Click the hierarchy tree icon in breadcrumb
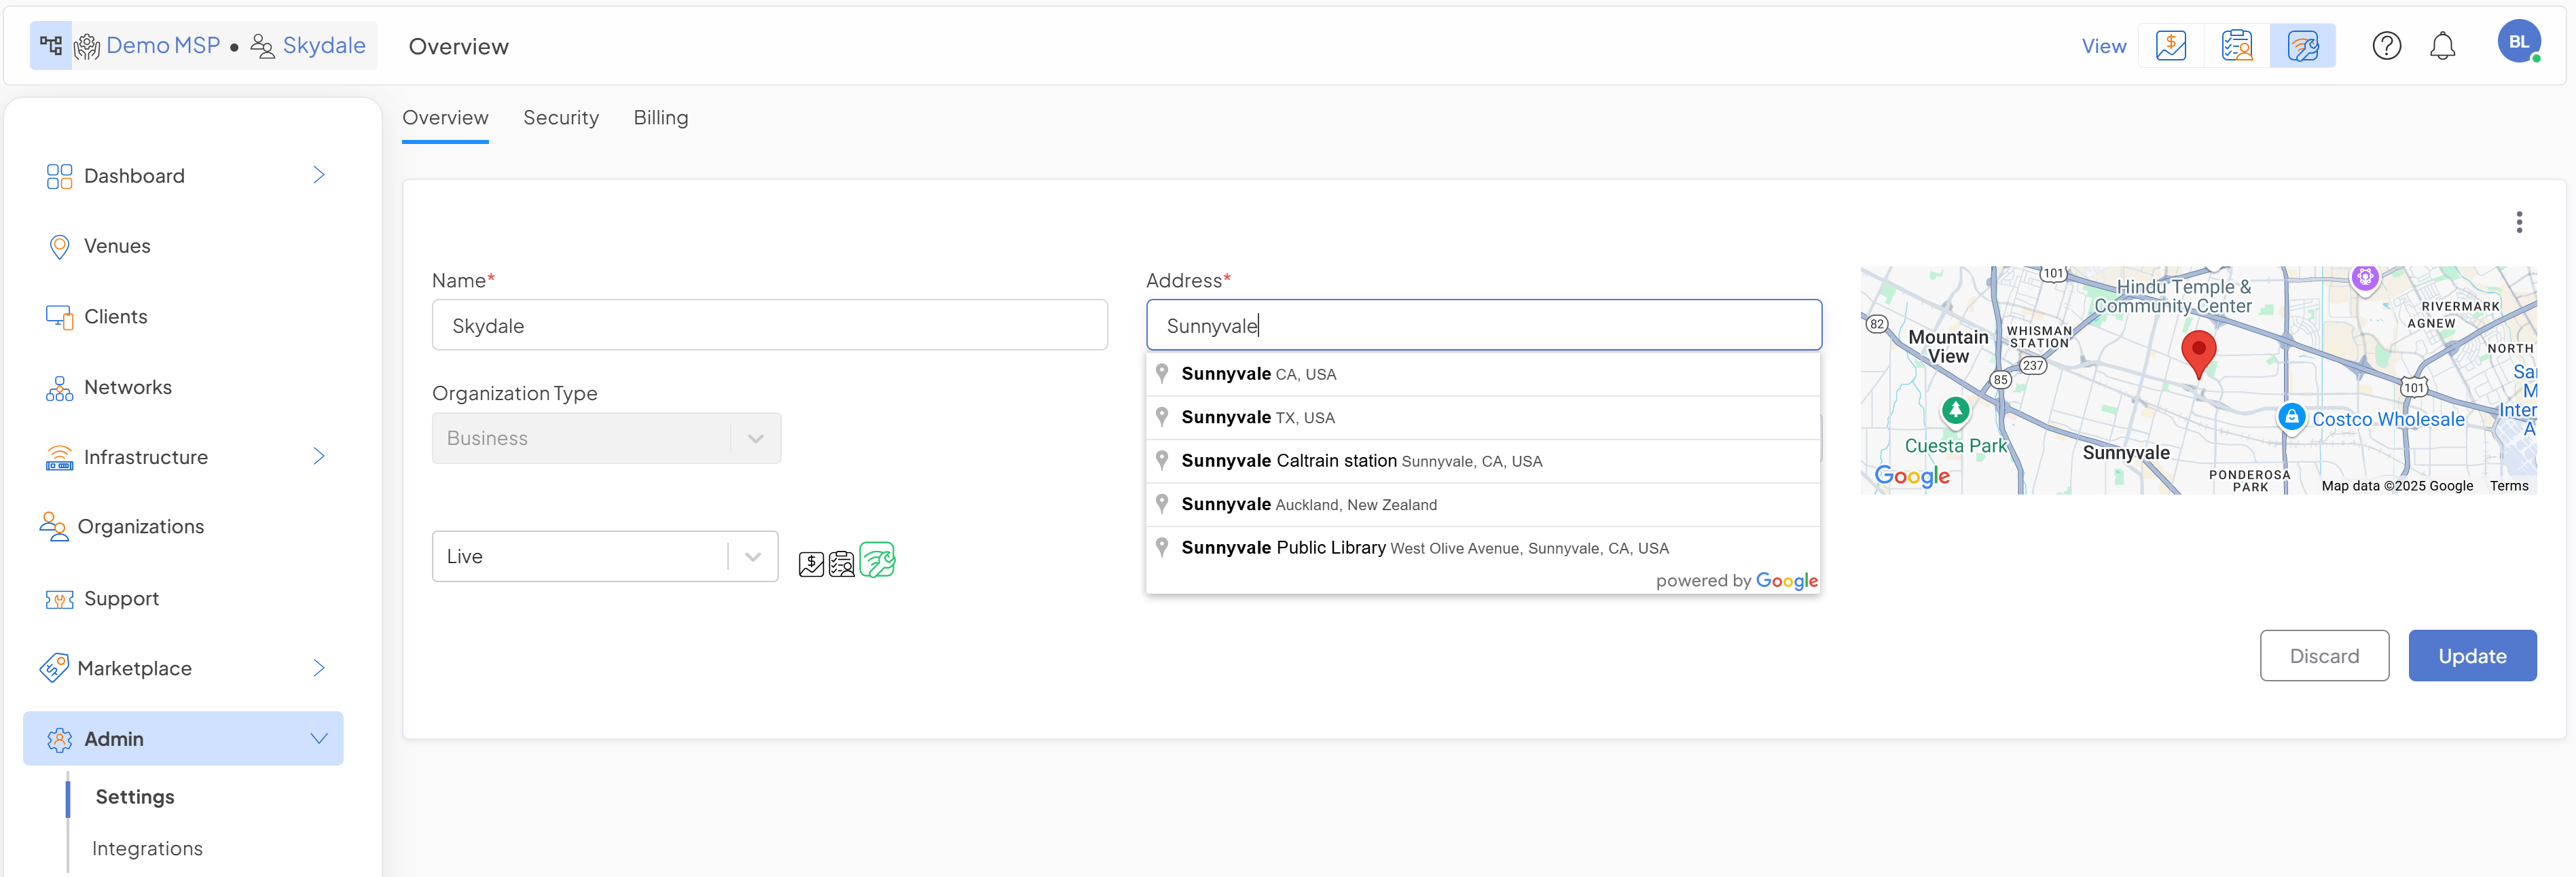 tap(51, 46)
